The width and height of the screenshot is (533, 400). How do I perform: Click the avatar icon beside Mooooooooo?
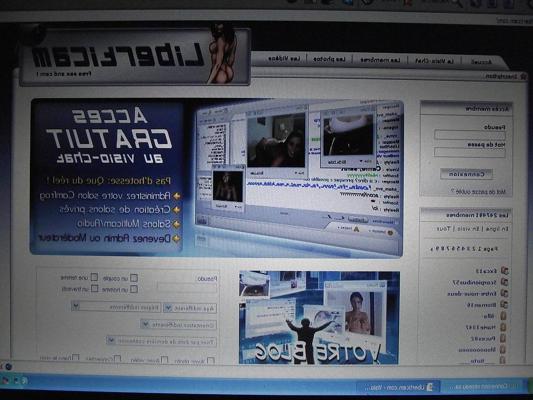click(x=503, y=349)
